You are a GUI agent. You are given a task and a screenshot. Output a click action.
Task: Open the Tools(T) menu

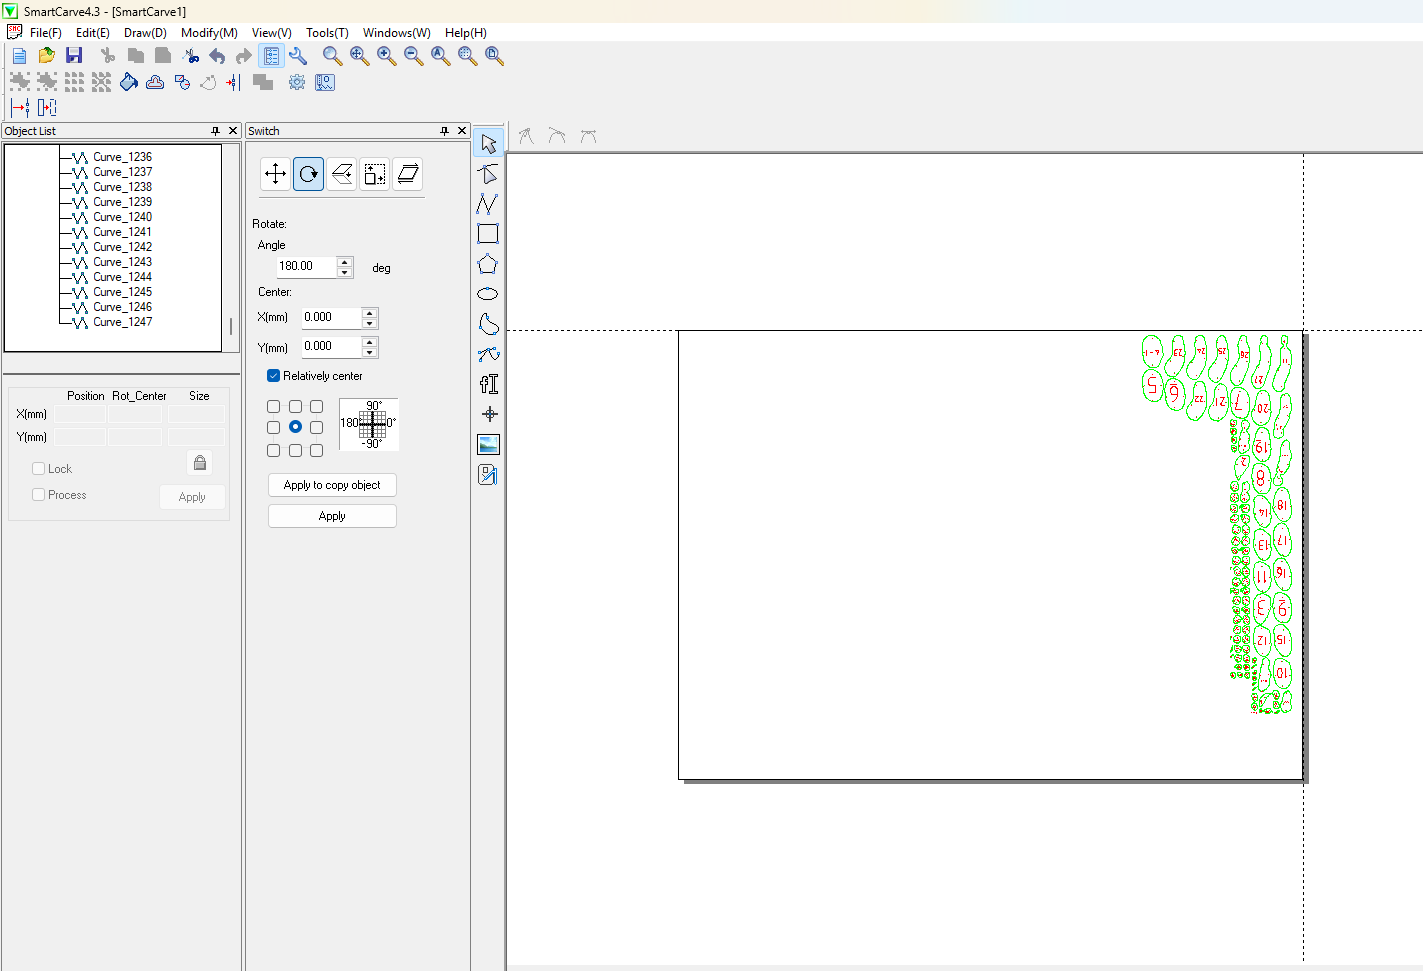327,33
